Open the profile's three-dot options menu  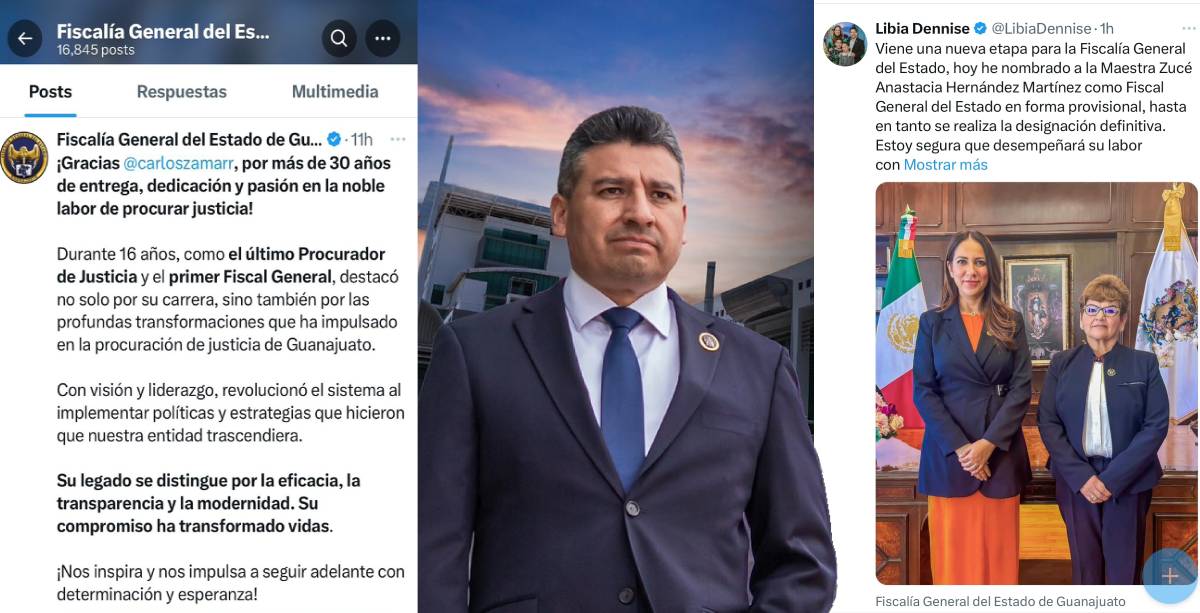coord(383,39)
